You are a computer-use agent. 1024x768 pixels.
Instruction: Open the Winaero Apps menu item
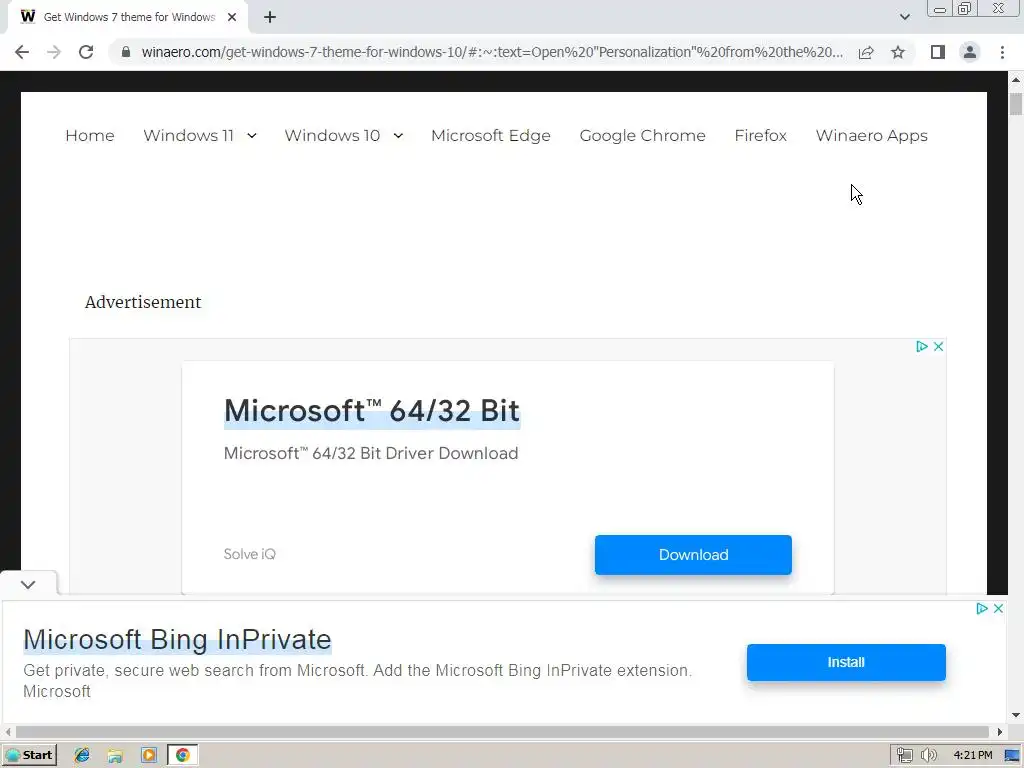[871, 136]
